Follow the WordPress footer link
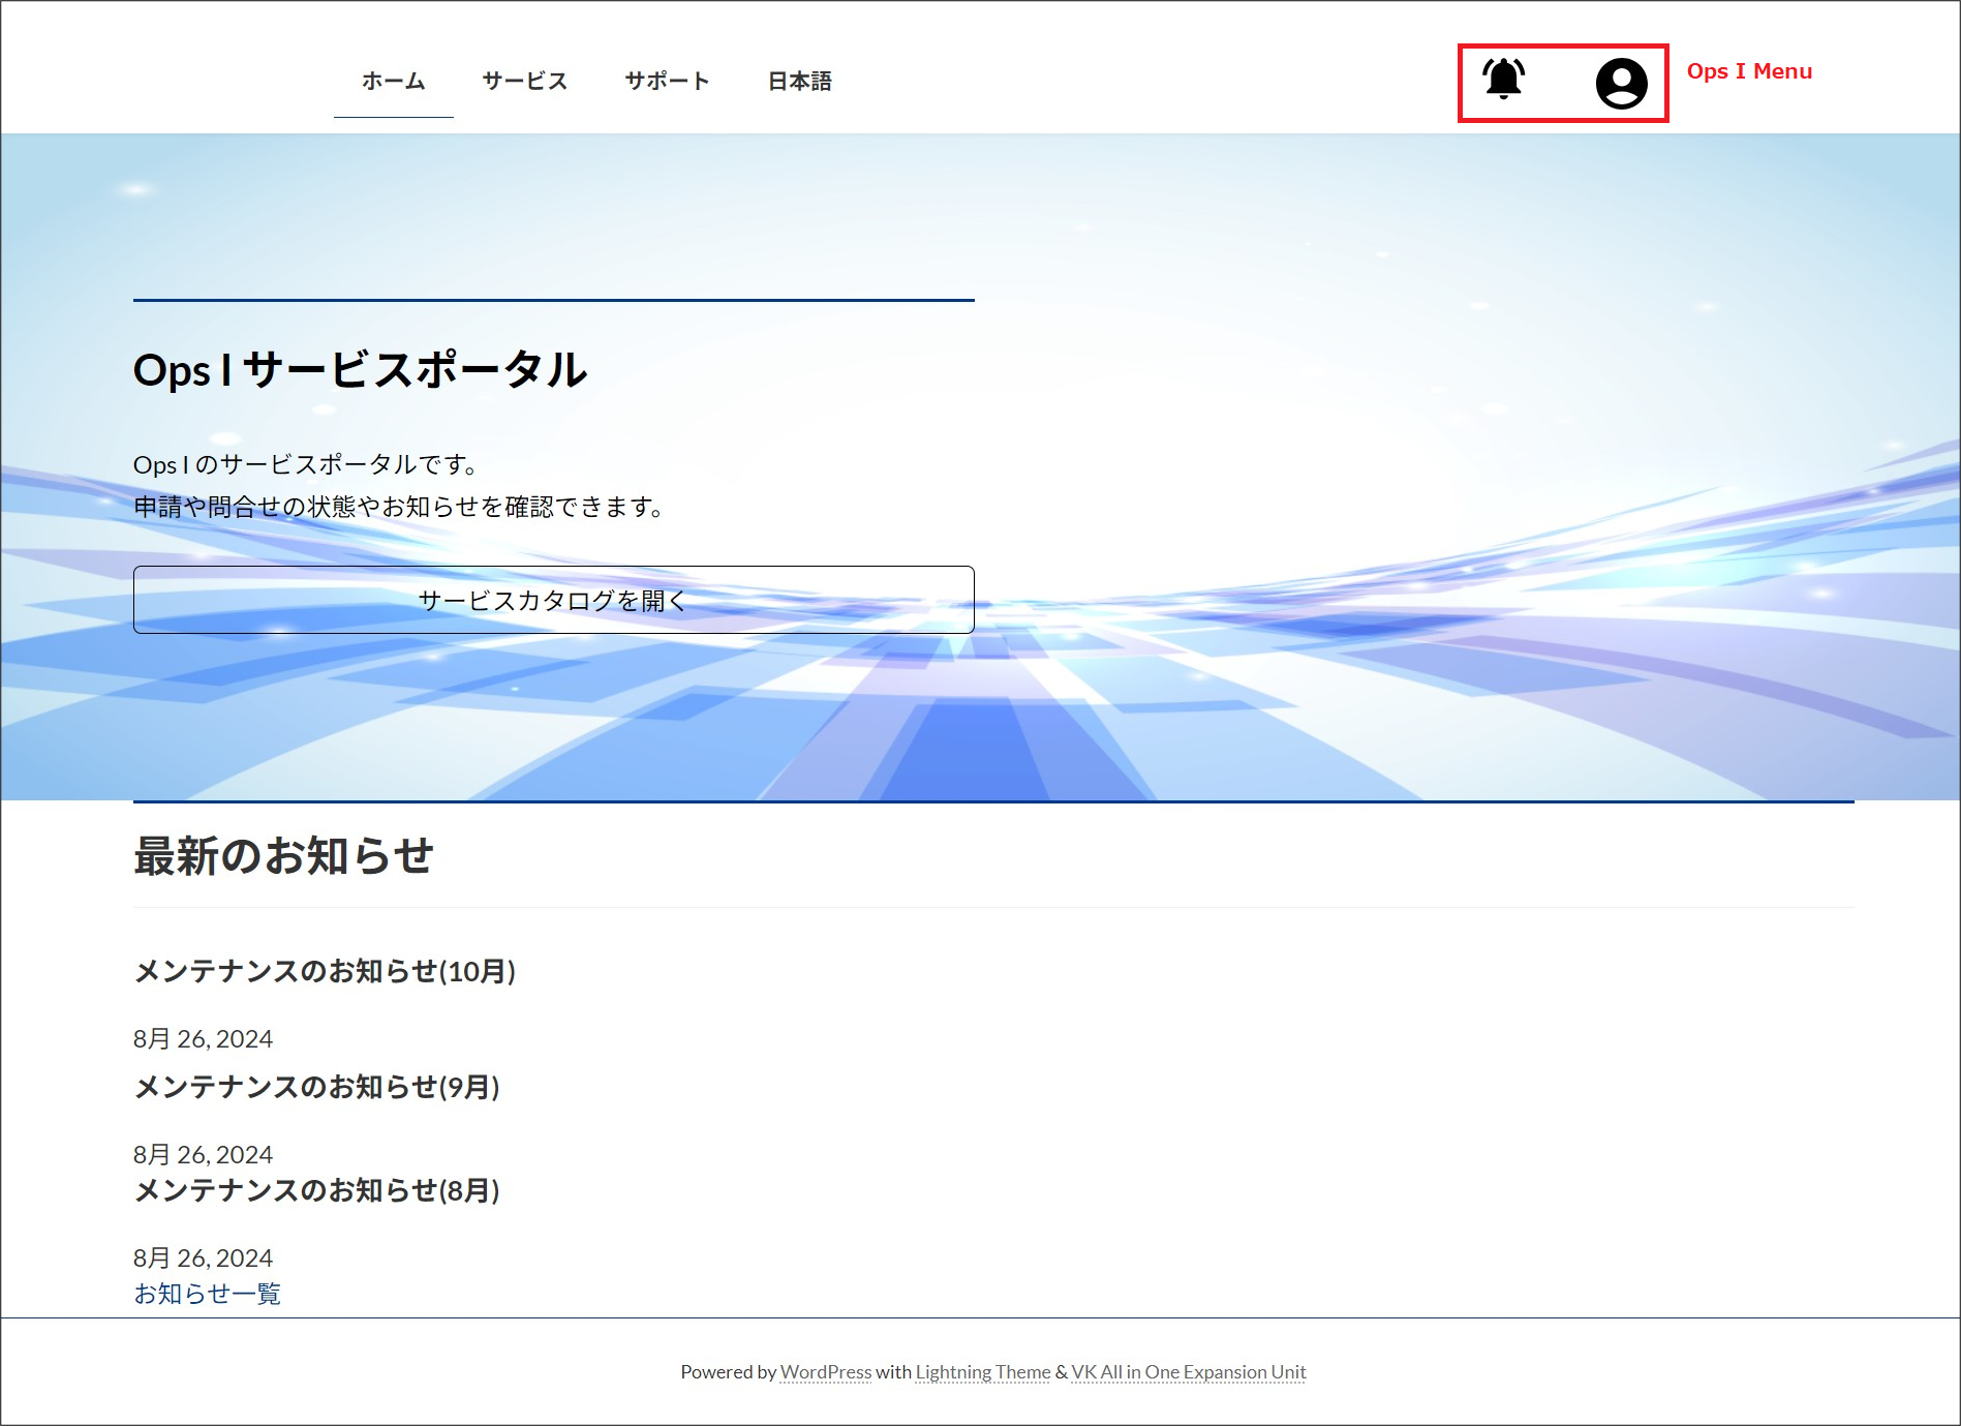Screen dimensions: 1961x1426 (x=825, y=1372)
